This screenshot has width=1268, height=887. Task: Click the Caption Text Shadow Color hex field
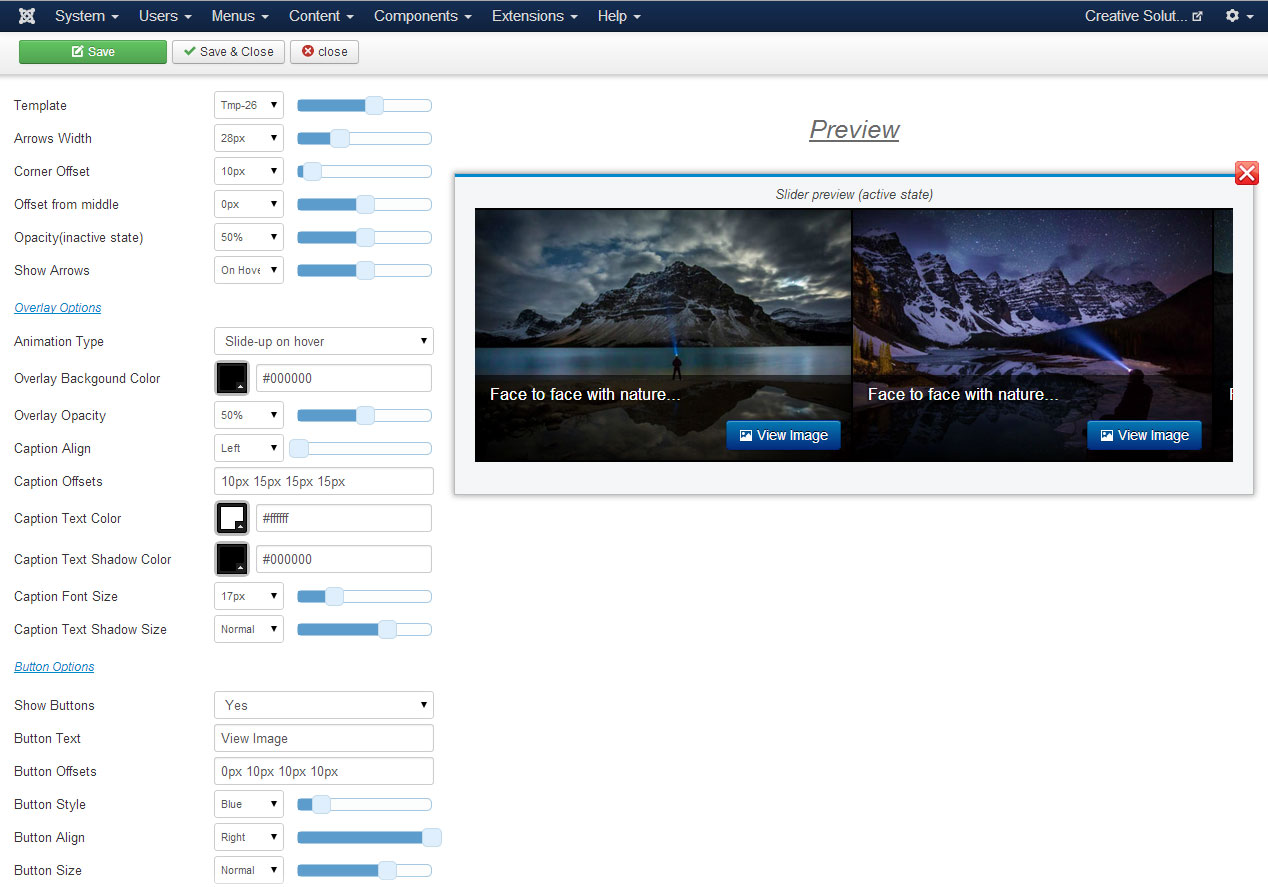tap(344, 559)
